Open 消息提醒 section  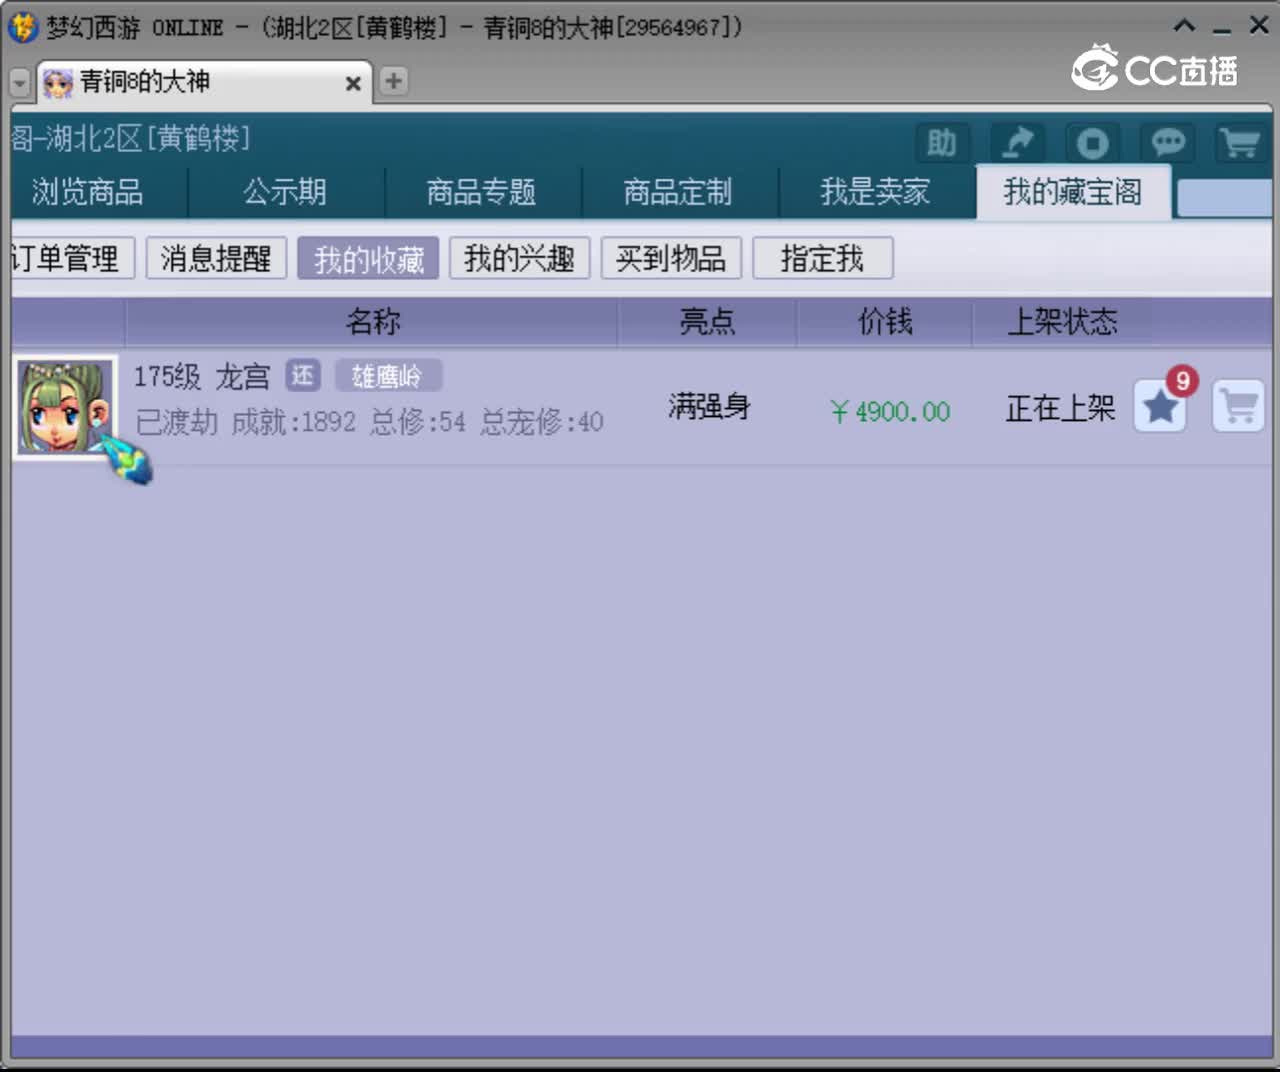(216, 259)
